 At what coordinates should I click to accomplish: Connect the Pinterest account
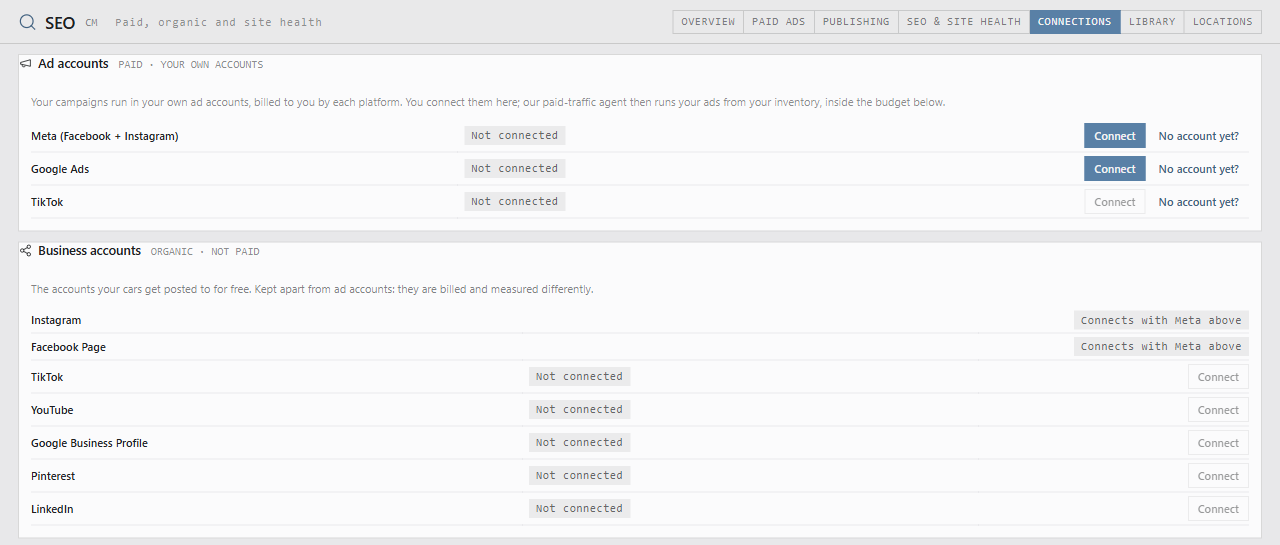1218,476
